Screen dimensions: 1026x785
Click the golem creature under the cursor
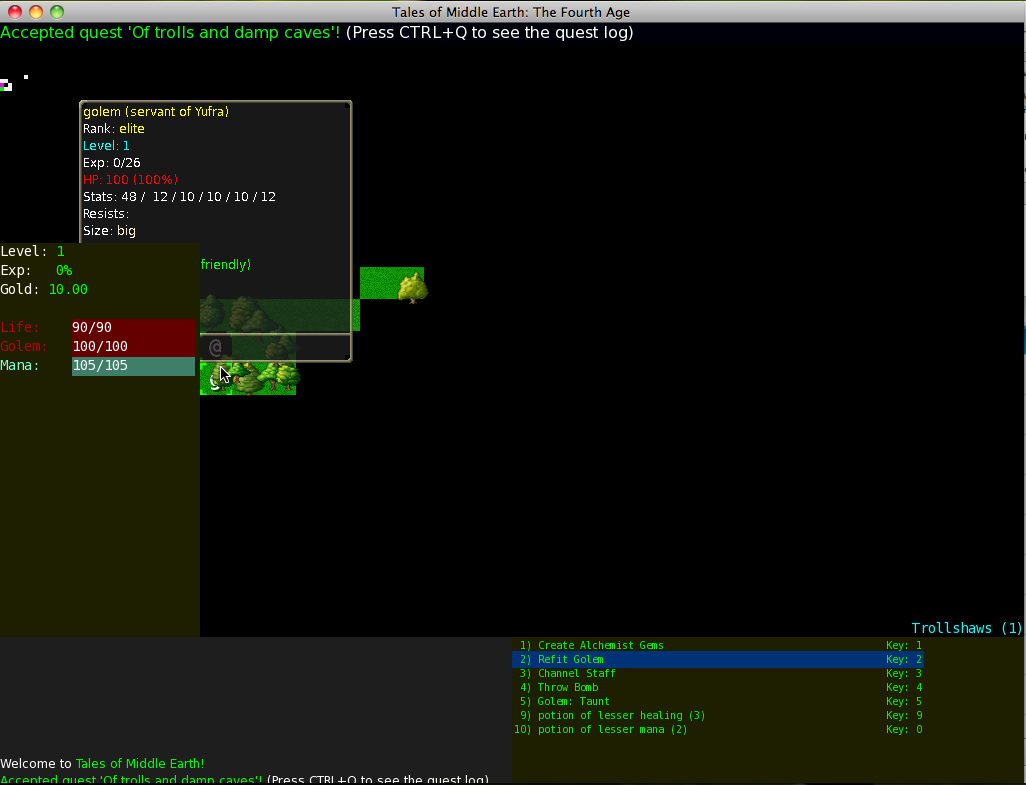(215, 379)
